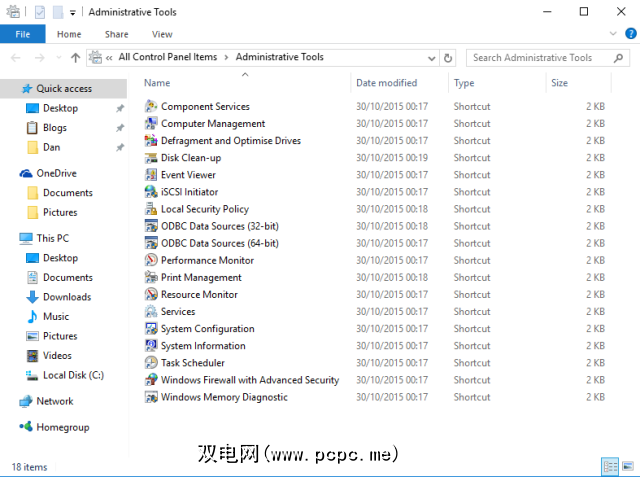Select the Performance Monitor icon
Screen dimensions: 640x477
[151, 260]
